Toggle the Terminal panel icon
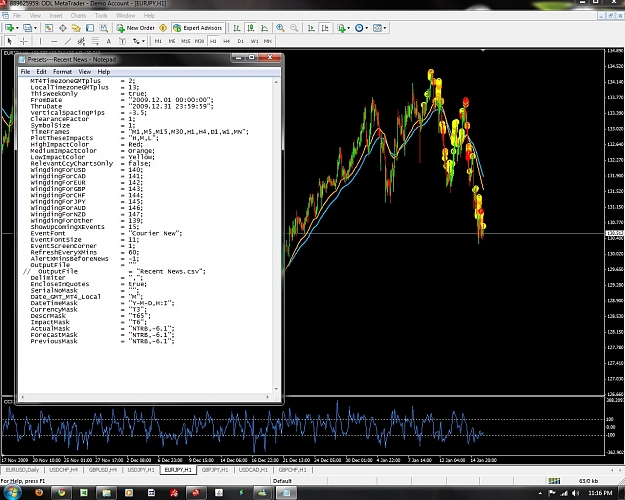625x500 pixels. [x=90, y=28]
